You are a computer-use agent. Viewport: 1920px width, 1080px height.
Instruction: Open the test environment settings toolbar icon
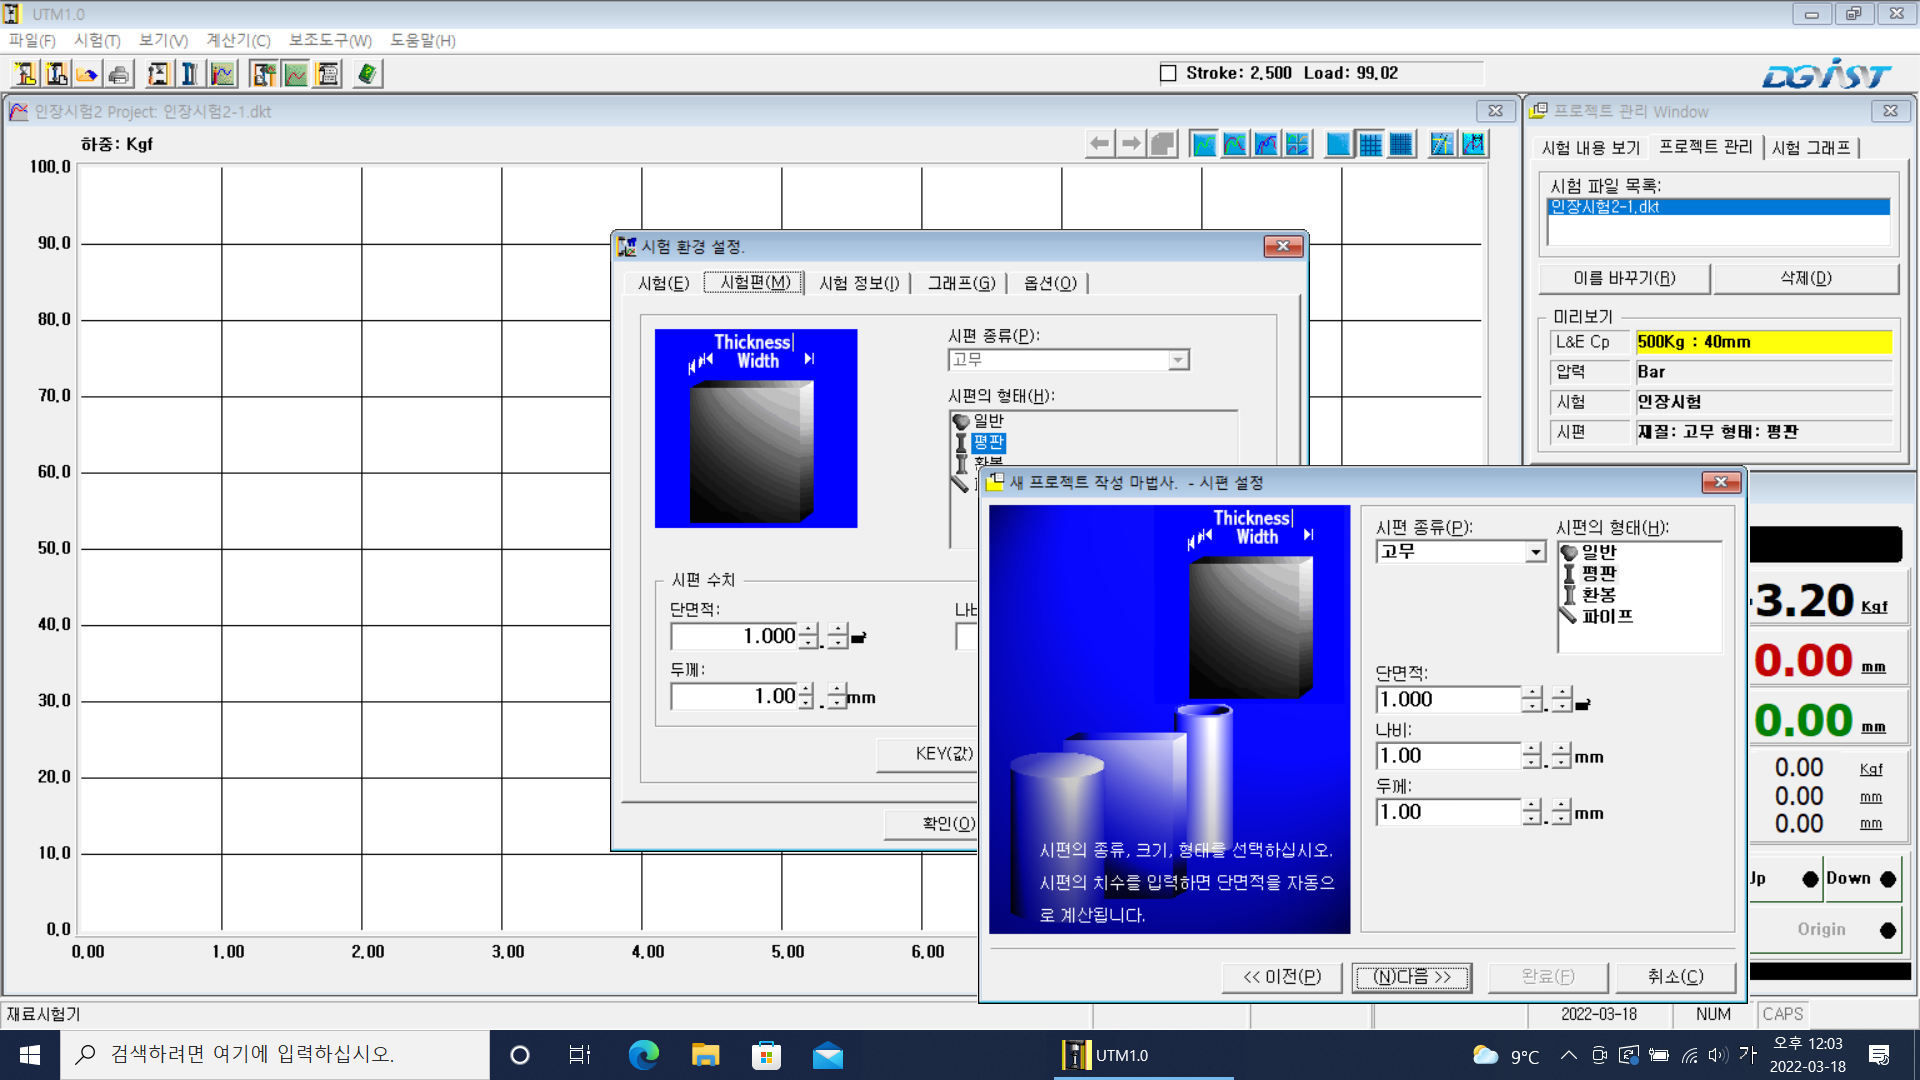[159, 74]
